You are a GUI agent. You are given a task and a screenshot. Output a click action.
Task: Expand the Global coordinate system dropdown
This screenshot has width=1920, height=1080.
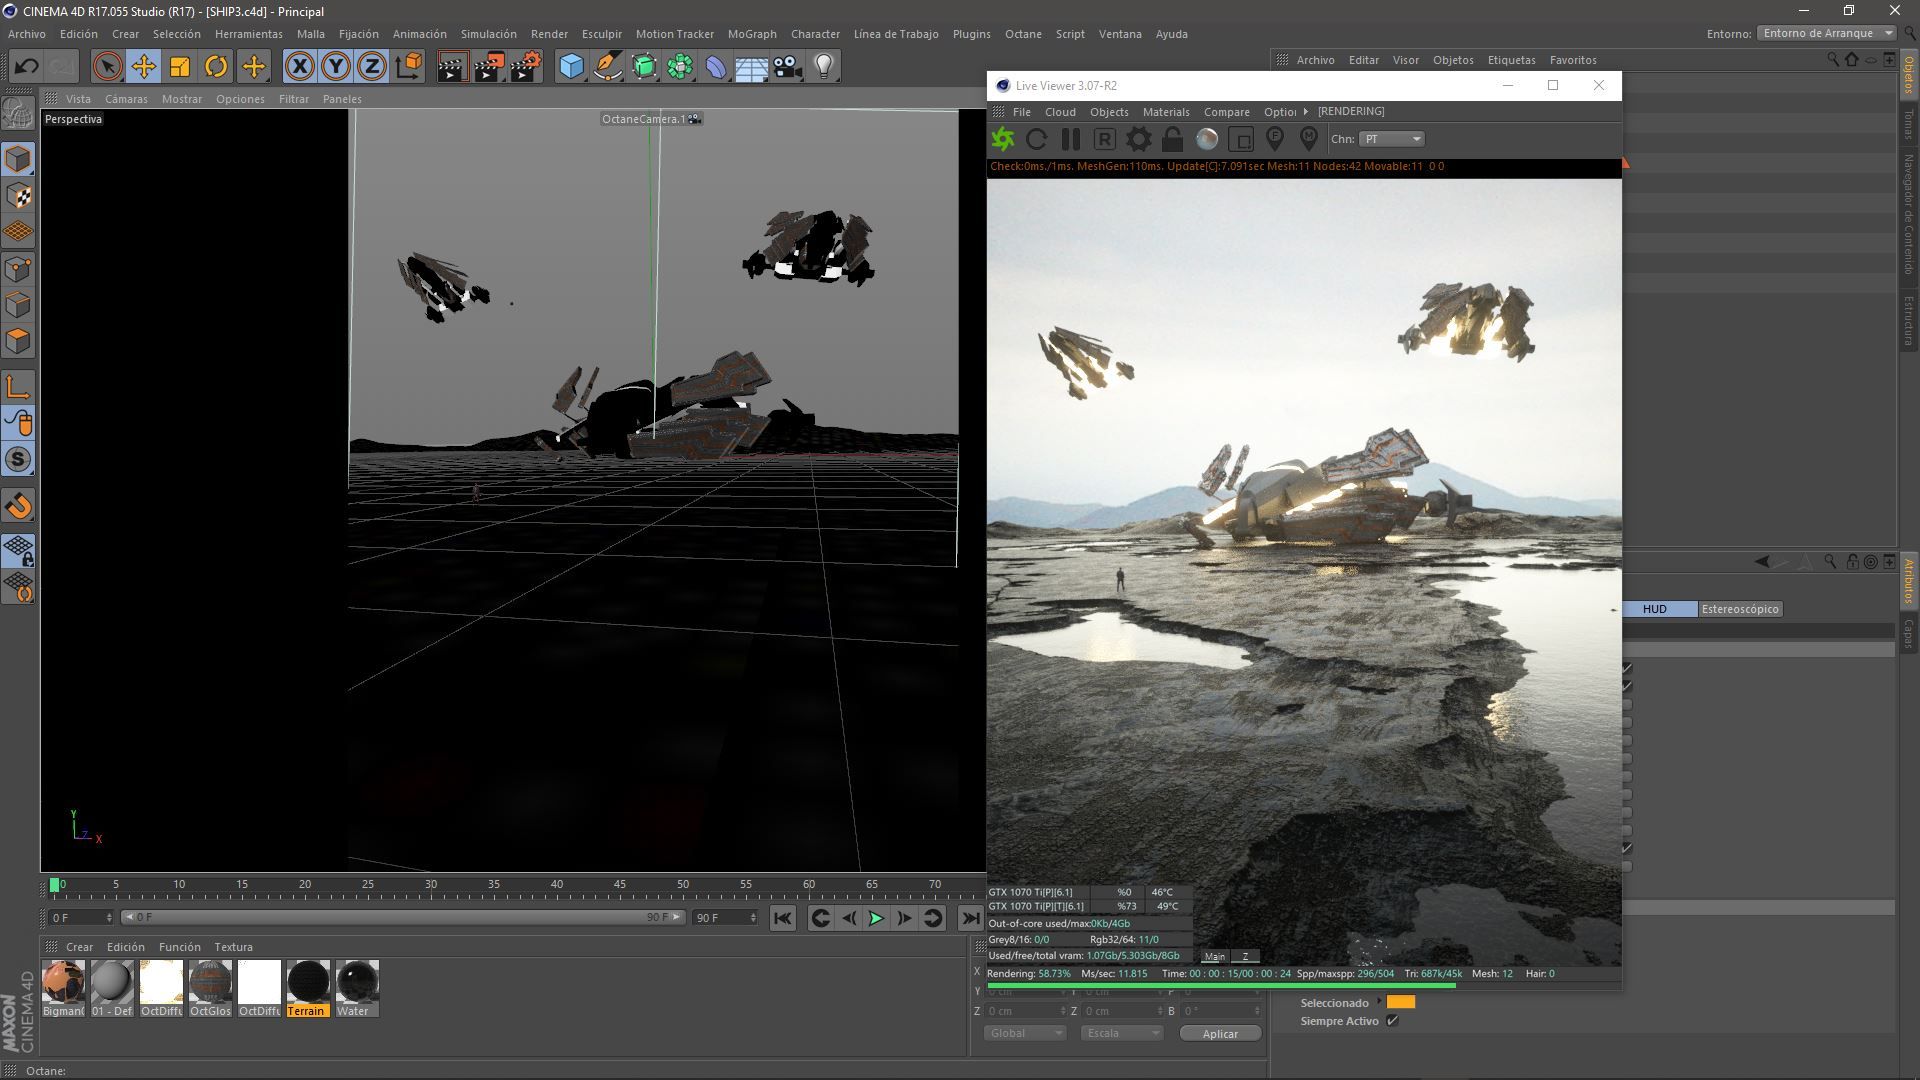pyautogui.click(x=1025, y=1033)
